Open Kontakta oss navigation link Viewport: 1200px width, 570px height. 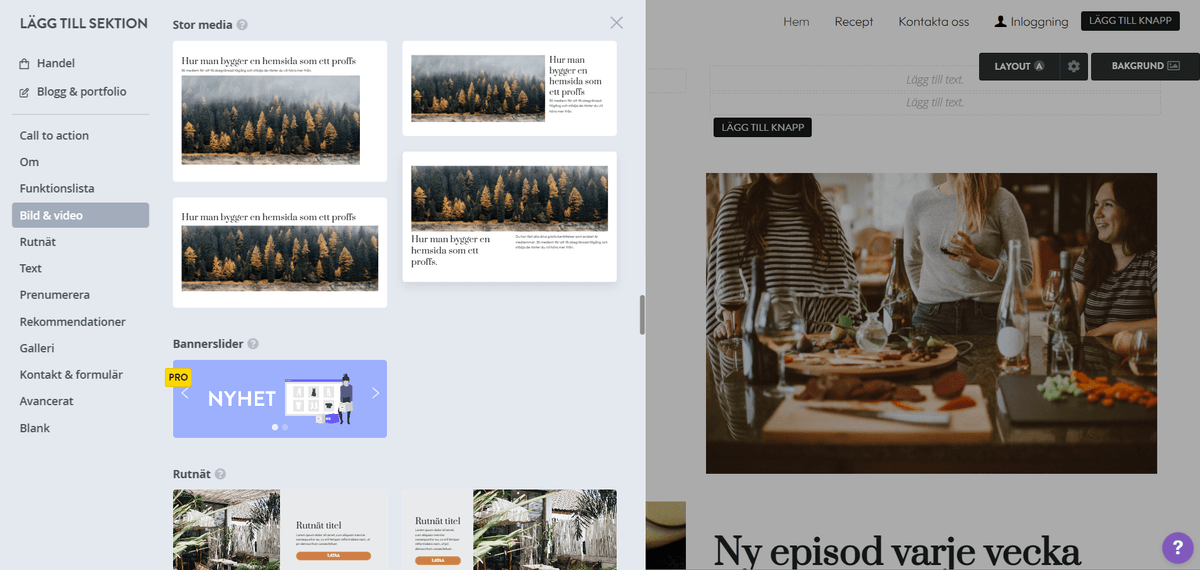[934, 22]
